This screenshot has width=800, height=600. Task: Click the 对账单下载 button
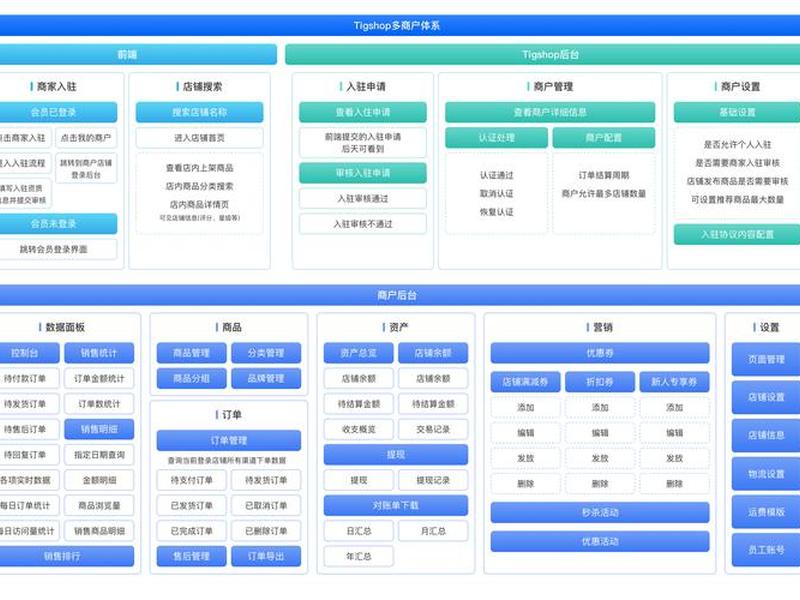click(x=396, y=506)
